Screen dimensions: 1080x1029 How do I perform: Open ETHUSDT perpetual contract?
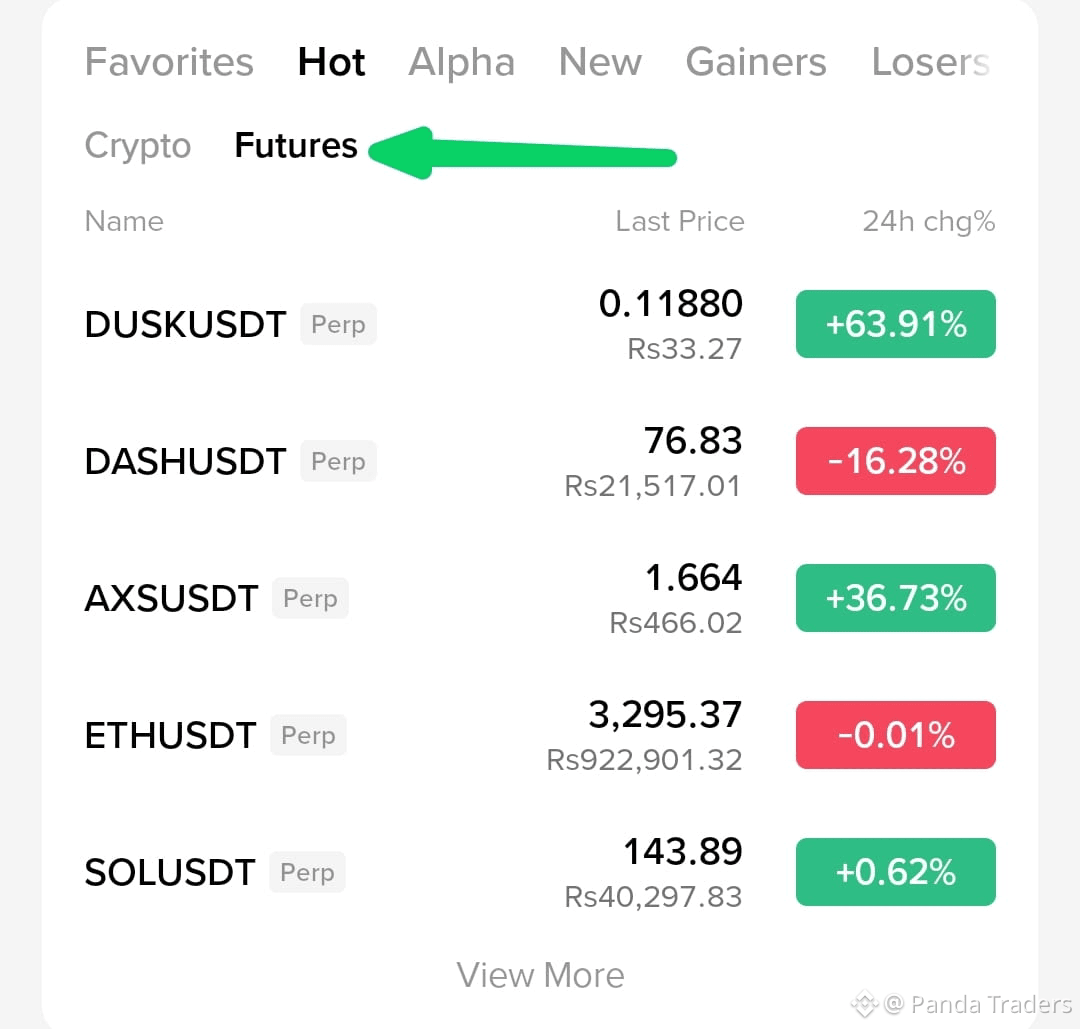point(540,735)
